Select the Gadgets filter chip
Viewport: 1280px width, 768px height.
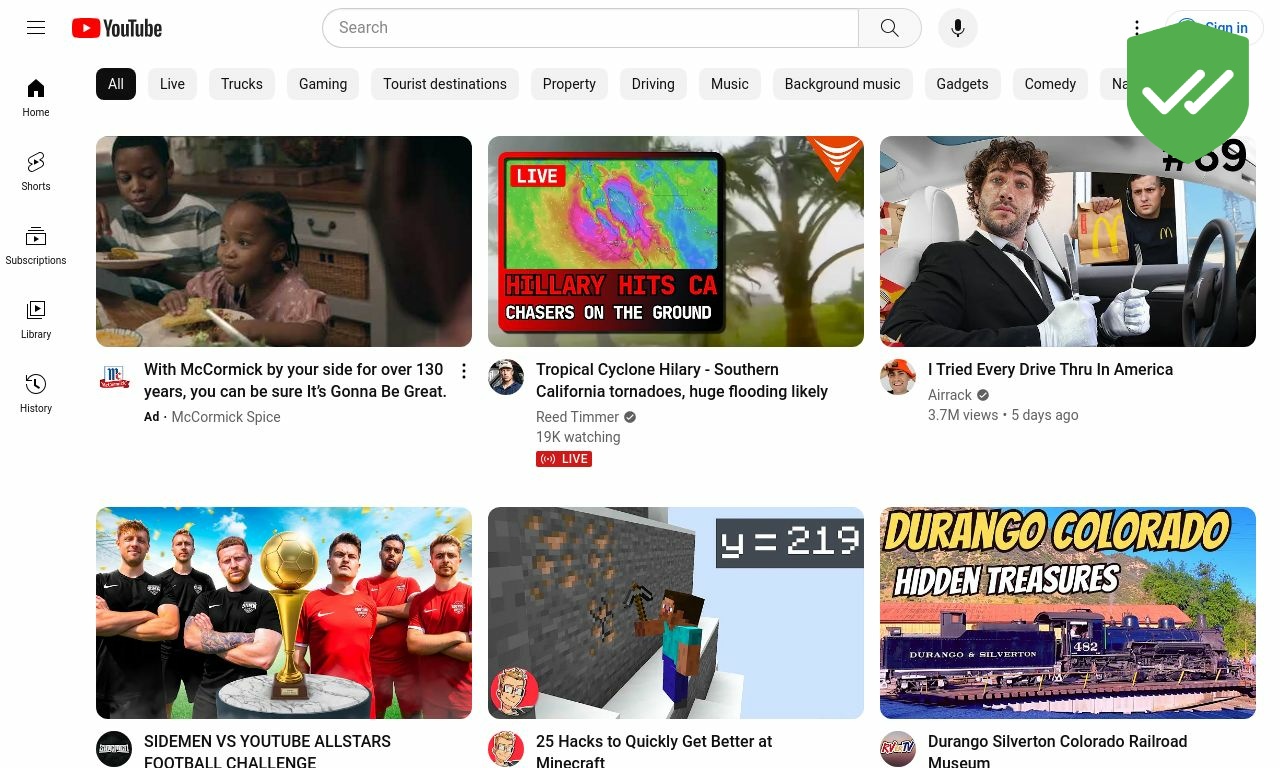point(962,84)
